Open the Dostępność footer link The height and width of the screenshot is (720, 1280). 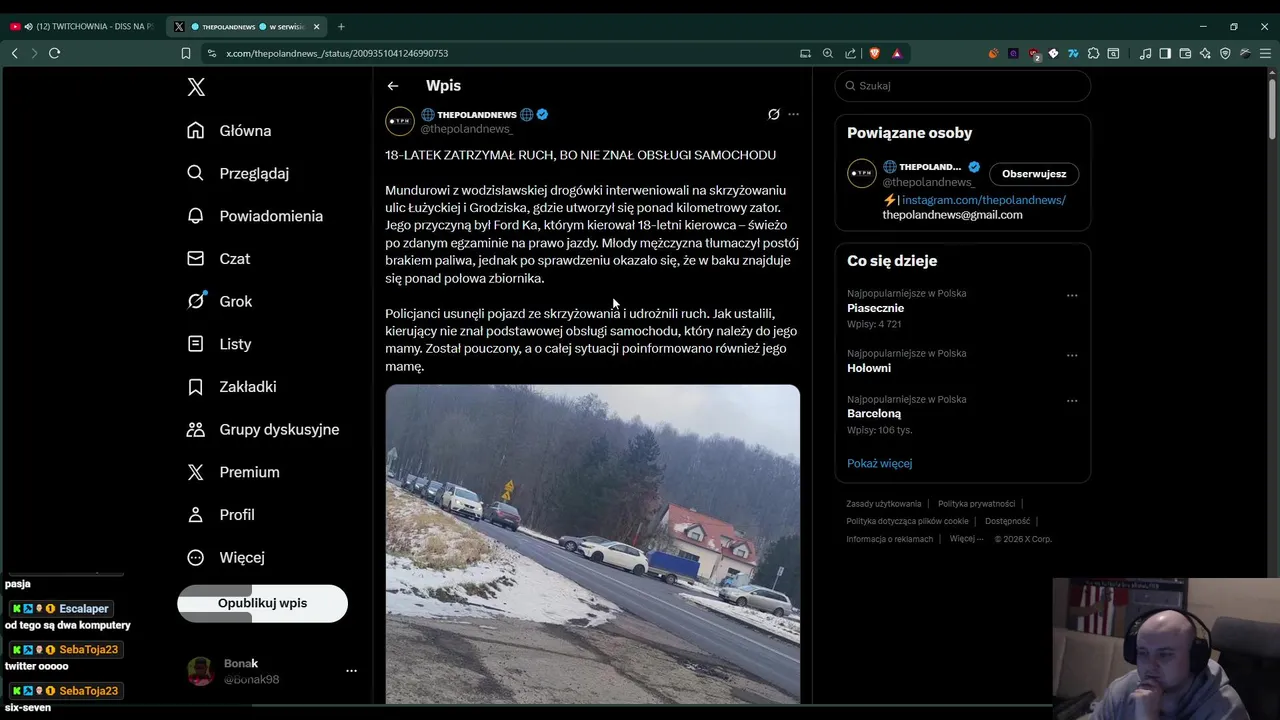coord(1007,521)
